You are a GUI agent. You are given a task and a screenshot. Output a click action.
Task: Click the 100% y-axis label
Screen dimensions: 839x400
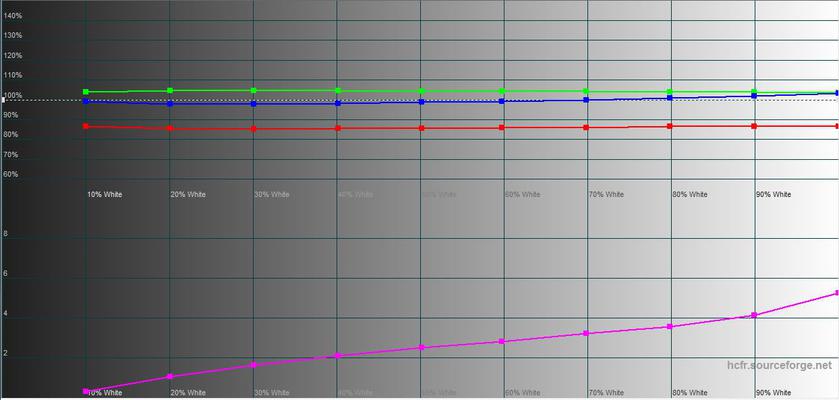[13, 96]
